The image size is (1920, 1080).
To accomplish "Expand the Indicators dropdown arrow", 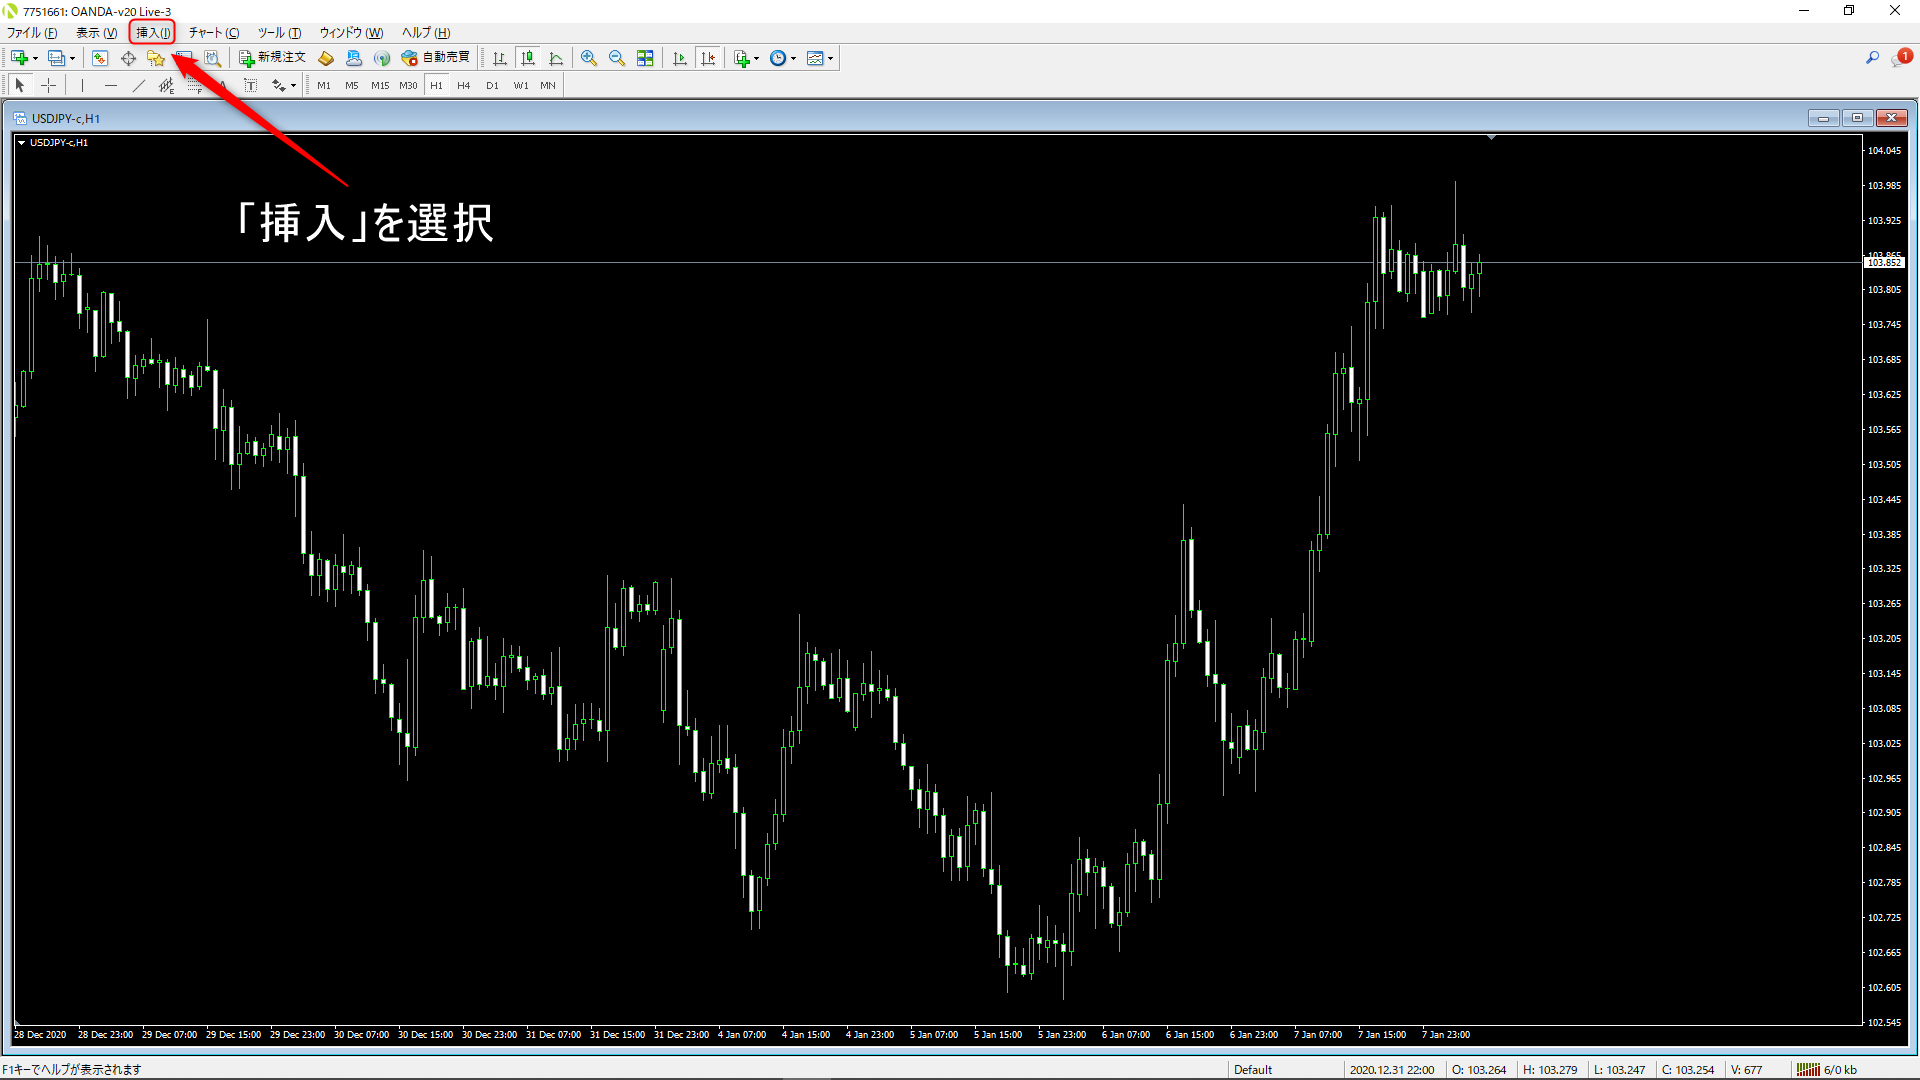I will [757, 58].
